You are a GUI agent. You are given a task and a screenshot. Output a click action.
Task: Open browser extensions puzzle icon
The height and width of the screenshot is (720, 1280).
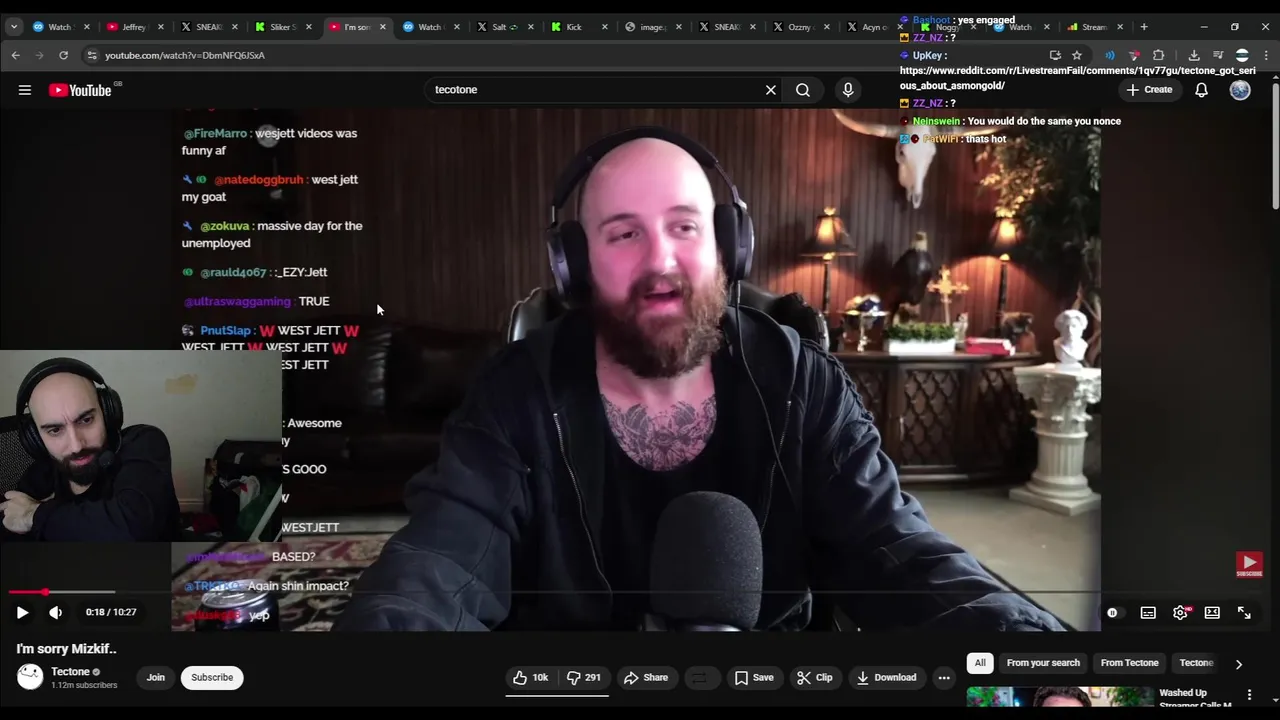[1158, 55]
